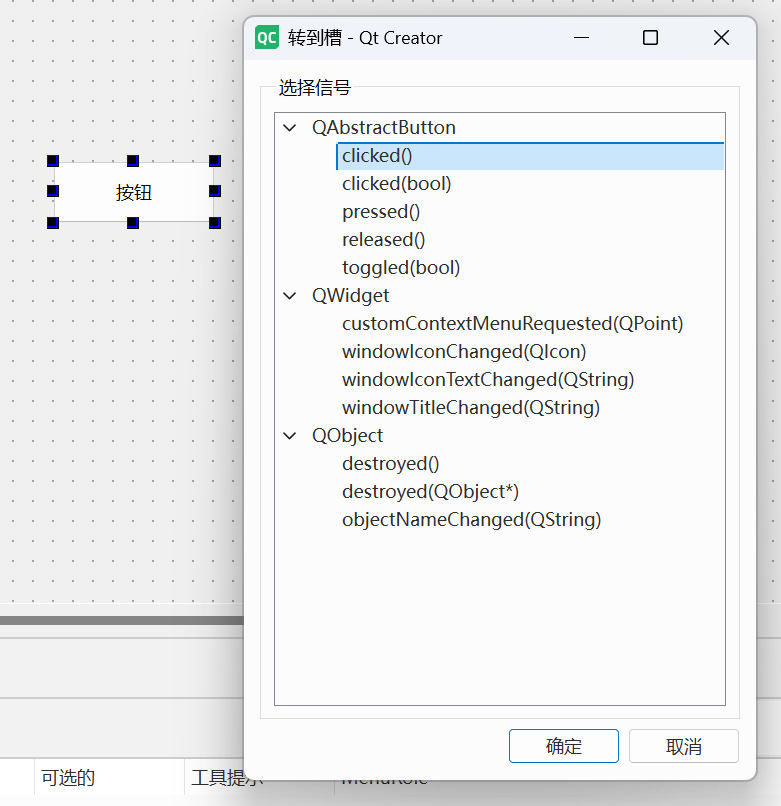Select the clicked() signal
This screenshot has width=781, height=806.
530,156
